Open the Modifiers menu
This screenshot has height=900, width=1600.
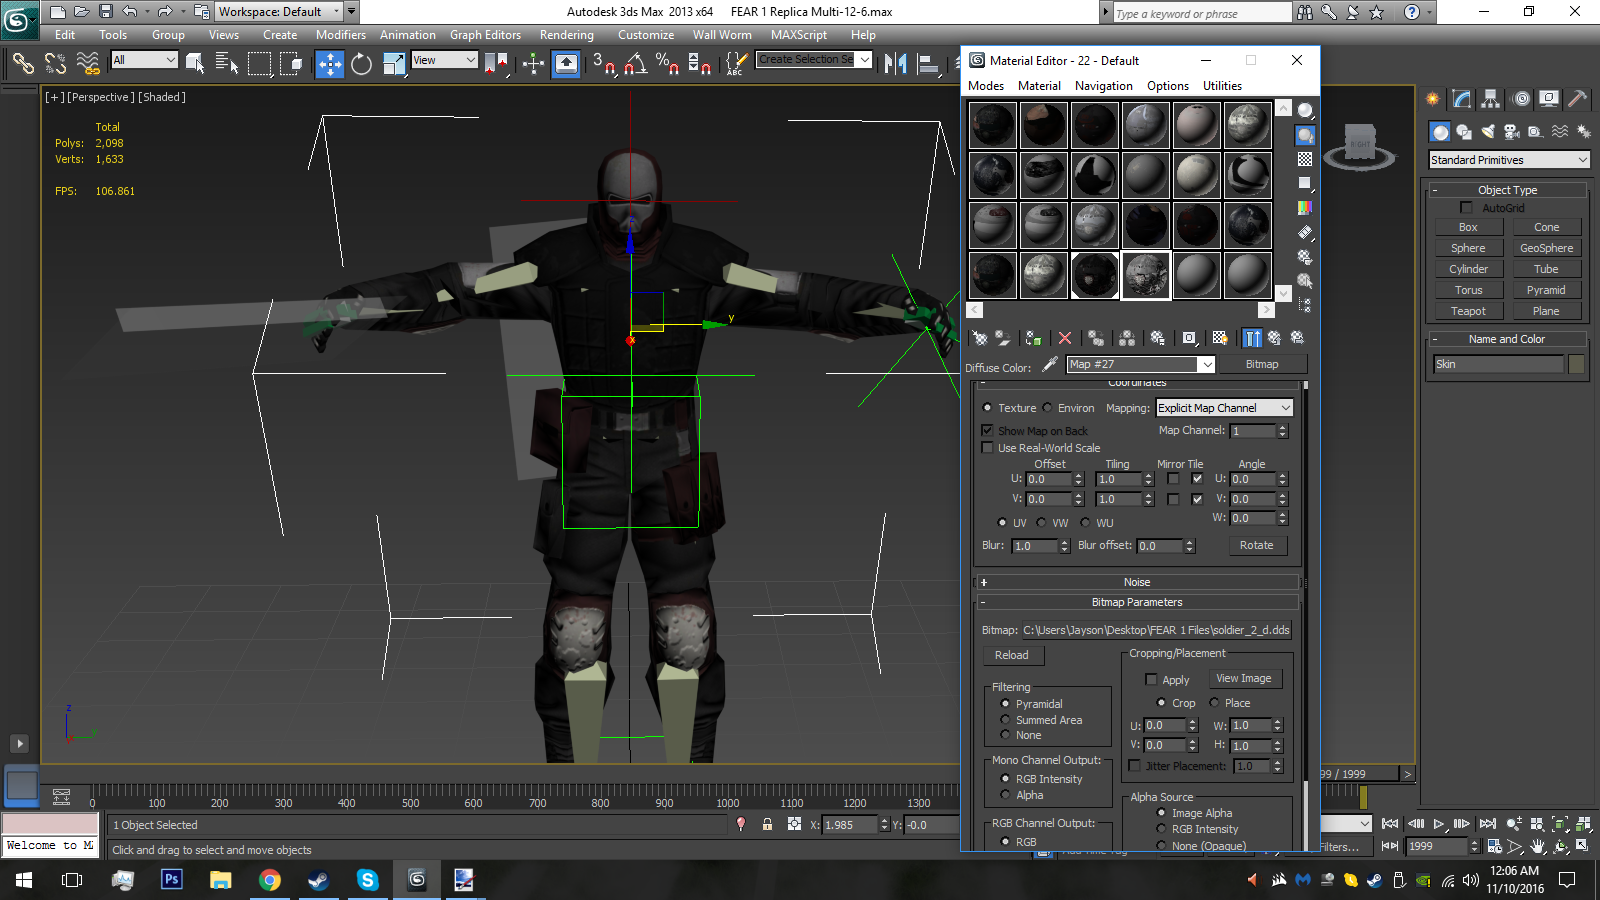[341, 35]
